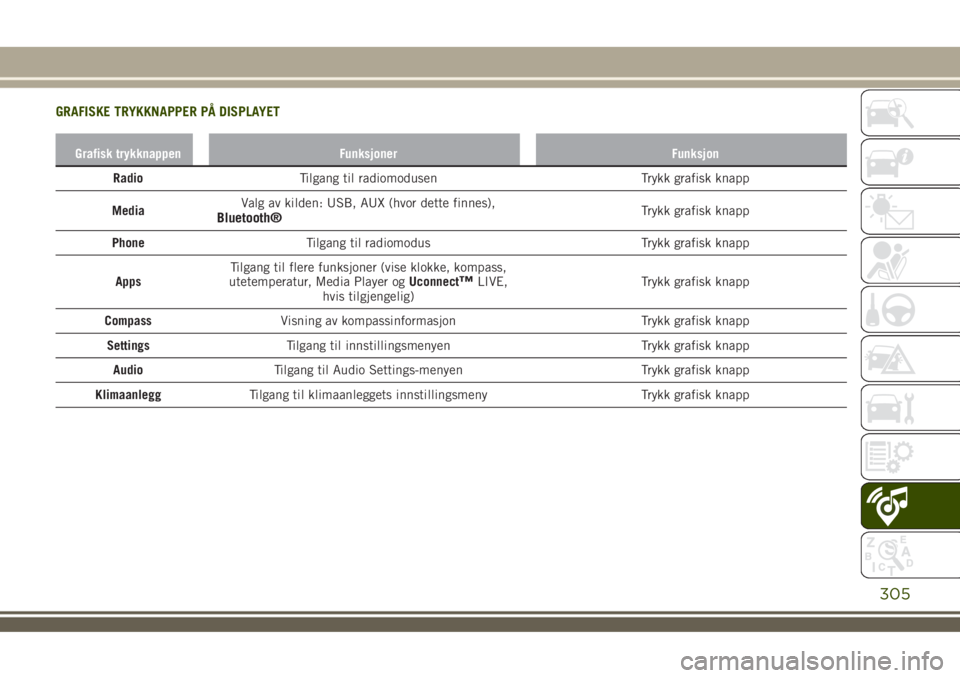This screenshot has width=960, height=678.
Task: Click 'Visning av kompassinformasjon' cell
Action: (368, 321)
